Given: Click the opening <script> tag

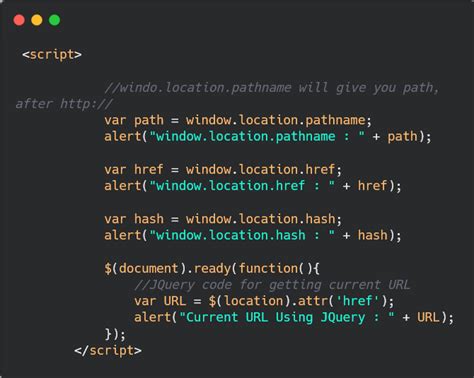Looking at the screenshot, I should pos(52,54).
